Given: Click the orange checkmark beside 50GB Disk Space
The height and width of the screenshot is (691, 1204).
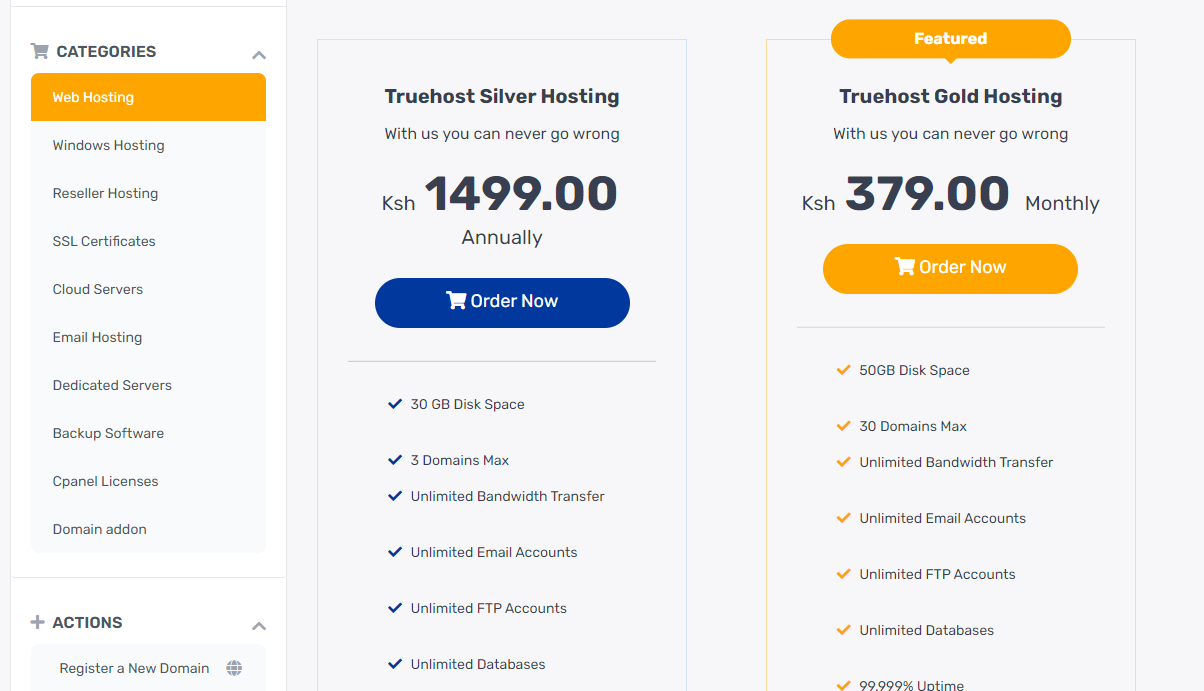Looking at the screenshot, I should tap(843, 370).
